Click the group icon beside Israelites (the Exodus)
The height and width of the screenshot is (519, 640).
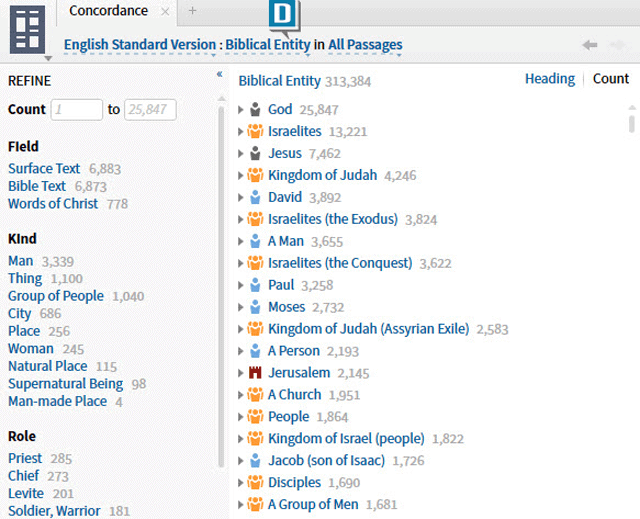[255, 220]
